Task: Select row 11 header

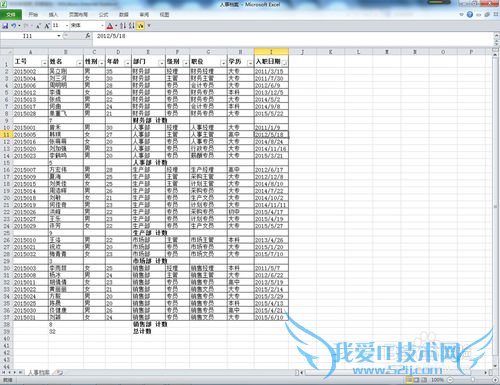Action: pyautogui.click(x=6, y=134)
